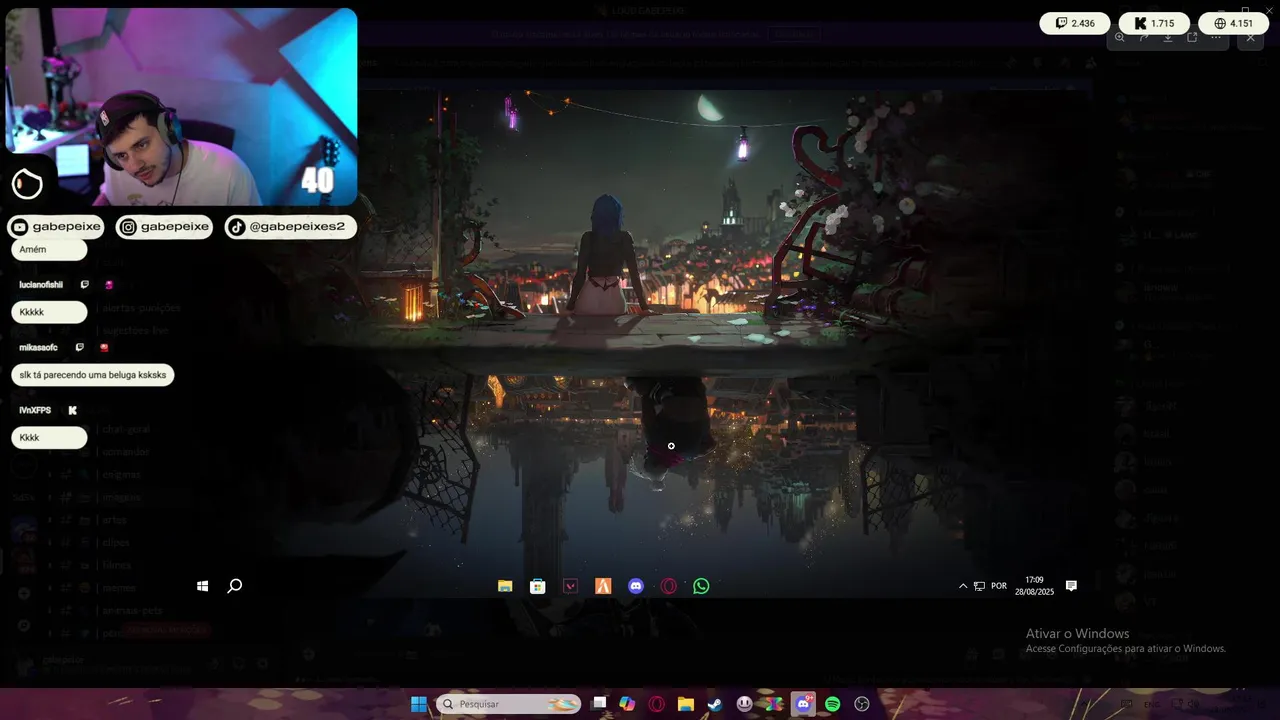Screen dimensions: 1280x720
Task: Click the YouTube gabepeixe handle badge
Action: coord(56,227)
